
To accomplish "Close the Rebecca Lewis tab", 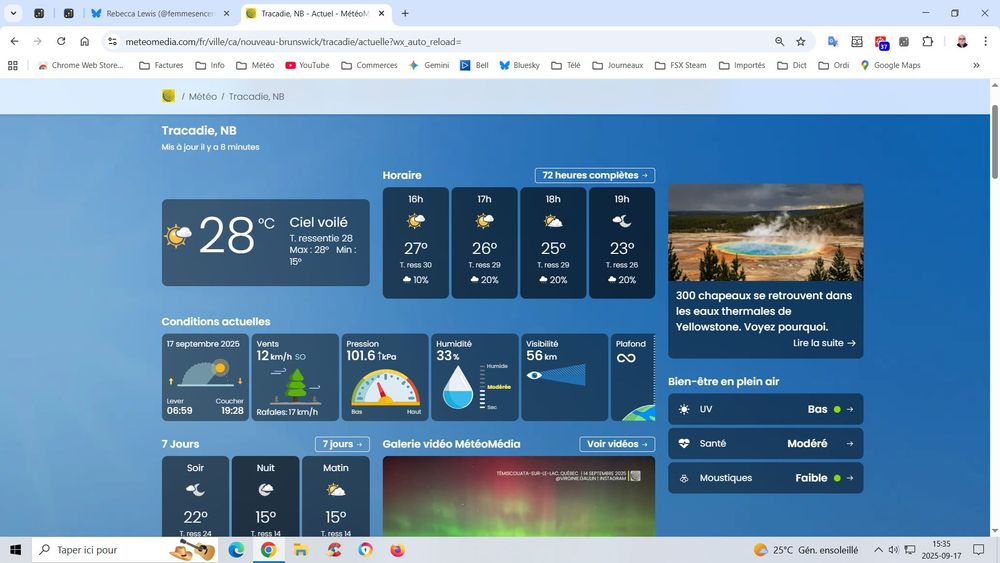I will (226, 13).
